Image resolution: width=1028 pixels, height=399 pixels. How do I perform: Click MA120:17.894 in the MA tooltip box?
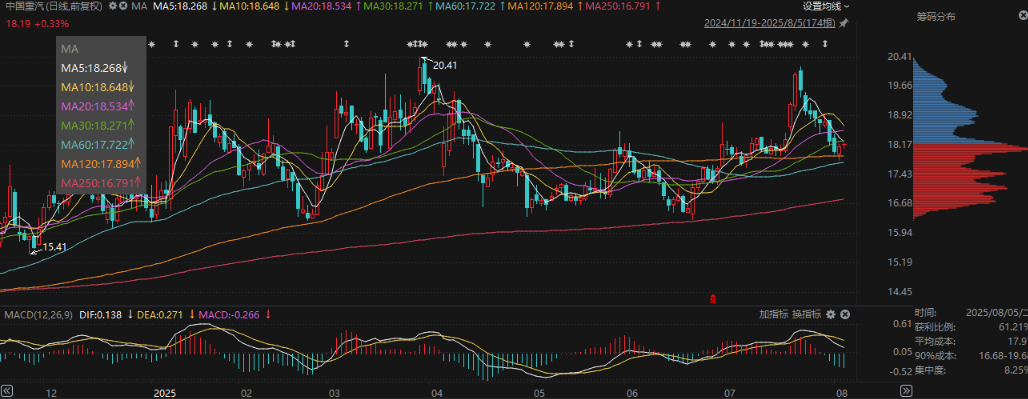click(x=102, y=163)
